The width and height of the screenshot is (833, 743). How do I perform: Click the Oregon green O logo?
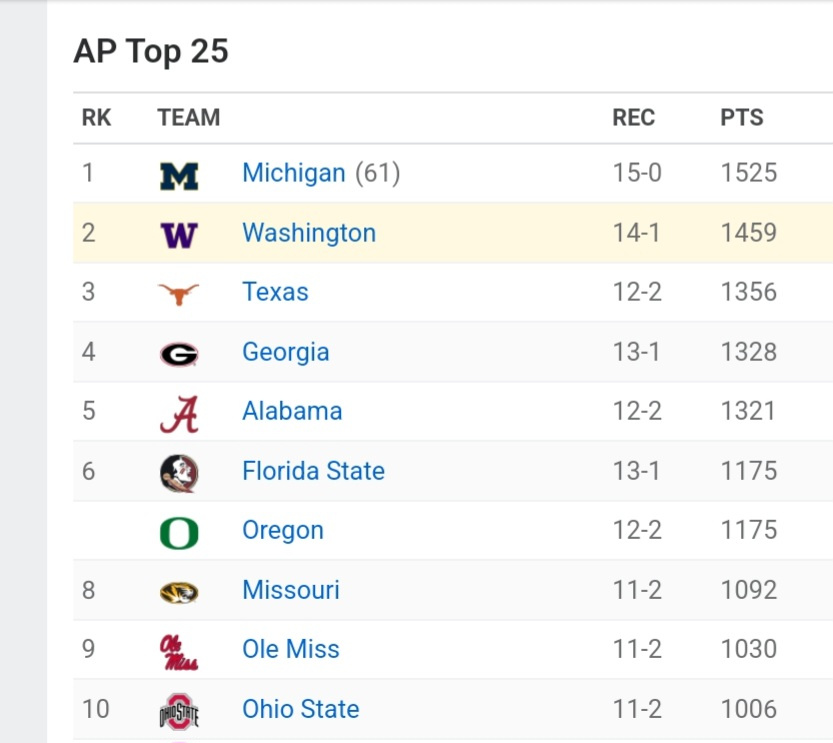point(179,531)
